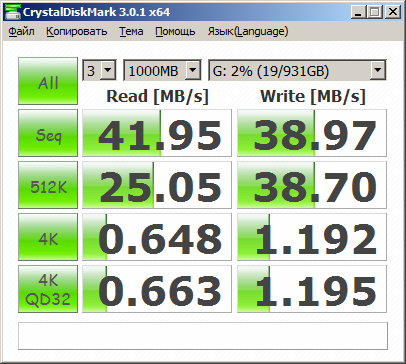
Task: Click the Read [MB/s] column header
Action: click(157, 96)
